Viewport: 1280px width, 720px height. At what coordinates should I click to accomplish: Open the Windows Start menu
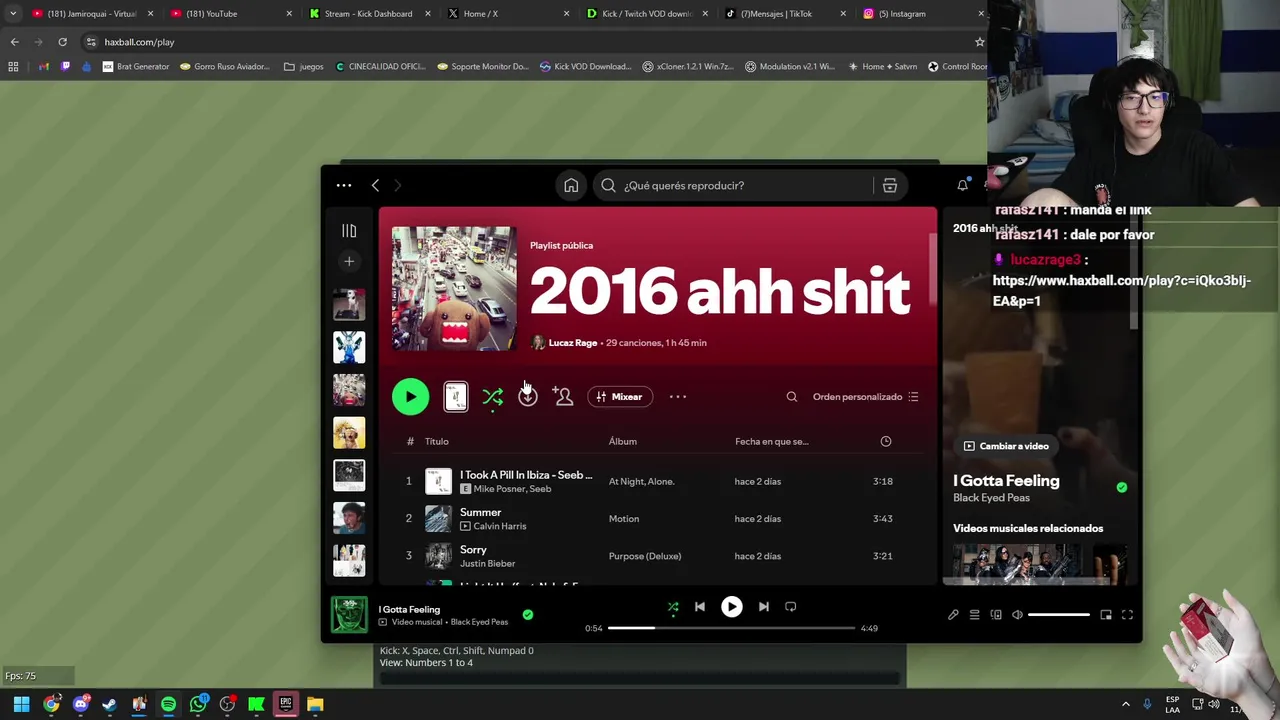point(21,705)
